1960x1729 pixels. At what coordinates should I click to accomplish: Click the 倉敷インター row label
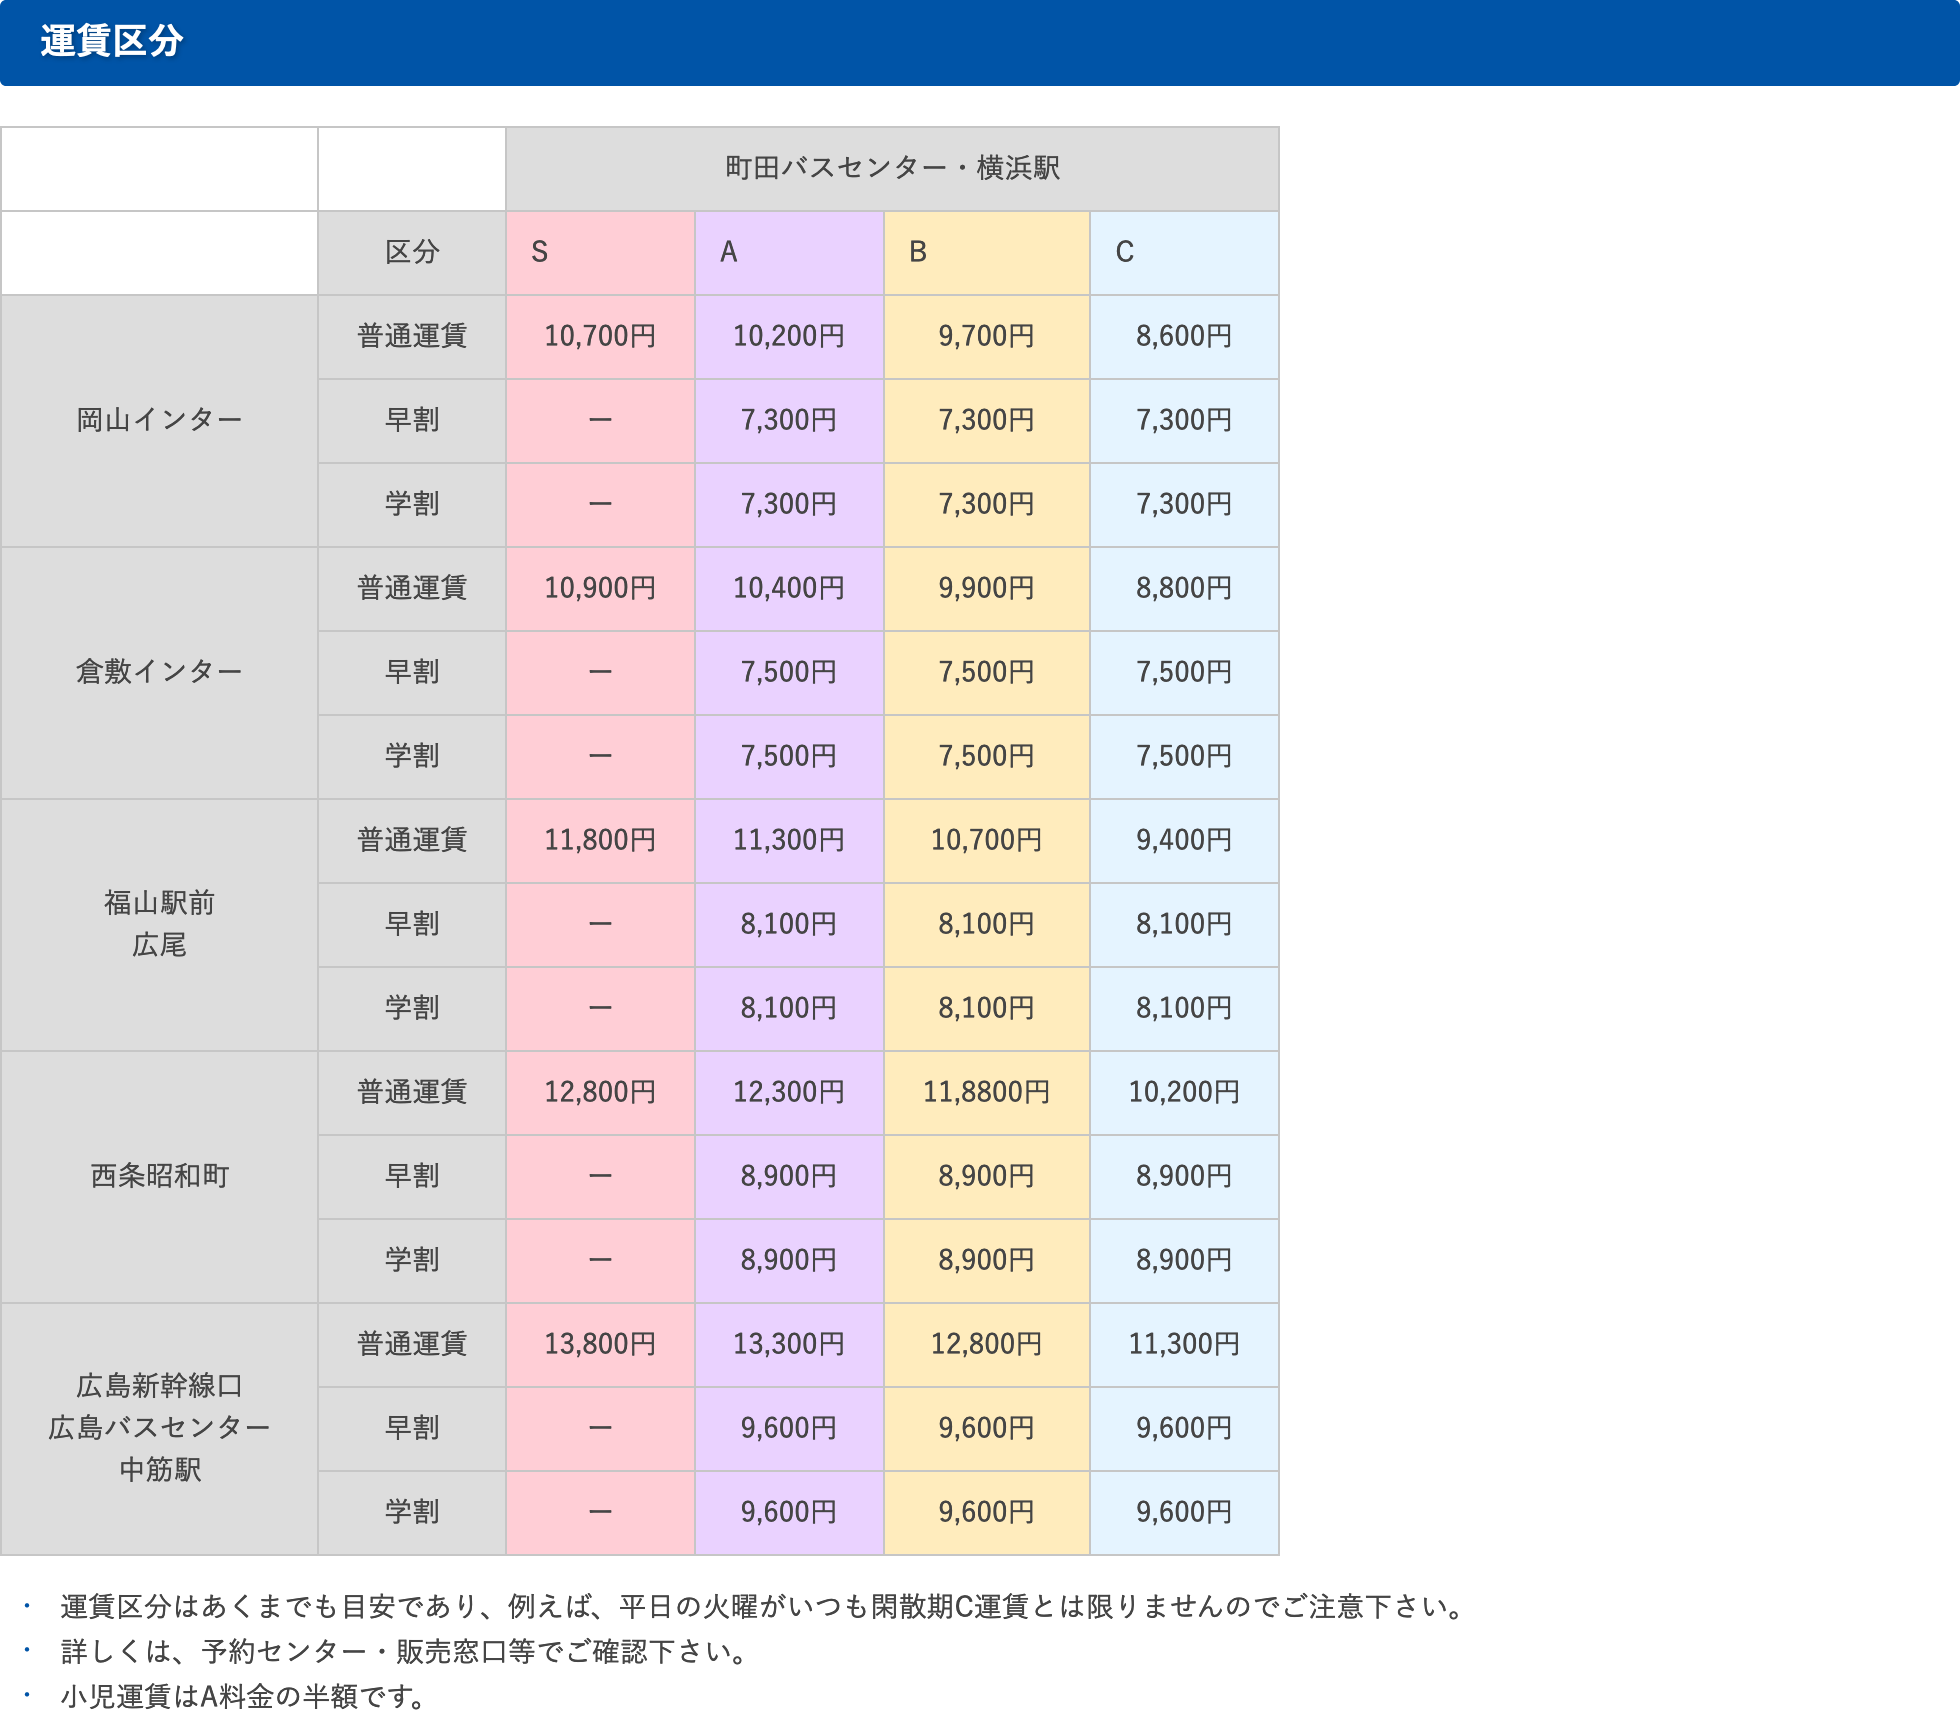click(x=159, y=672)
